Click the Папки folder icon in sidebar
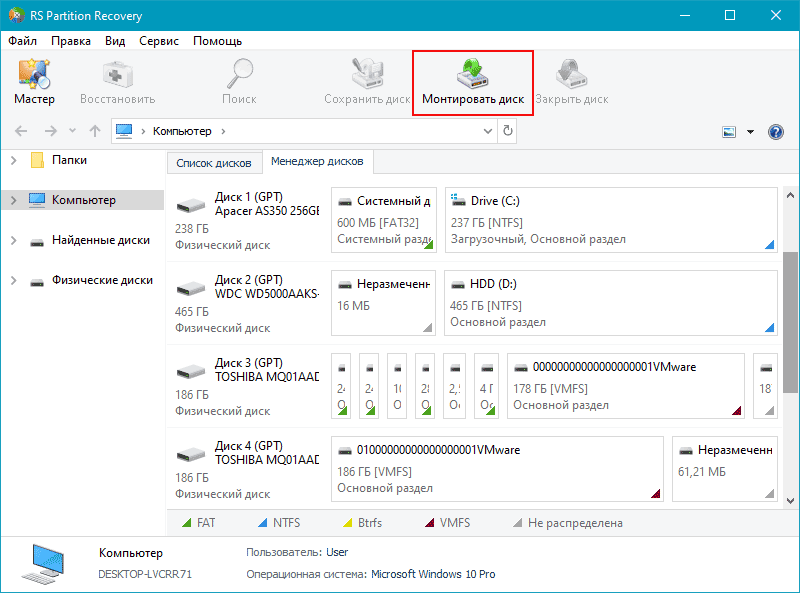The height and width of the screenshot is (593, 800). coord(37,160)
